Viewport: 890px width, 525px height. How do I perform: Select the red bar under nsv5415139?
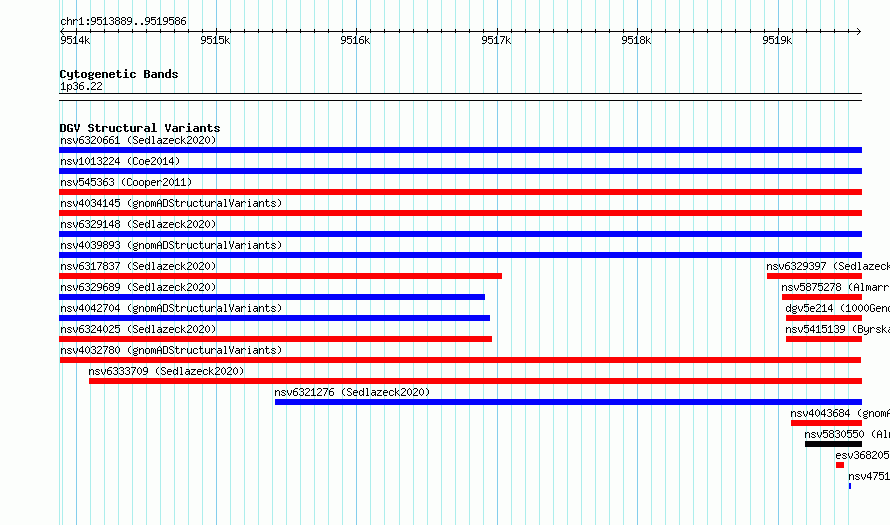click(824, 339)
